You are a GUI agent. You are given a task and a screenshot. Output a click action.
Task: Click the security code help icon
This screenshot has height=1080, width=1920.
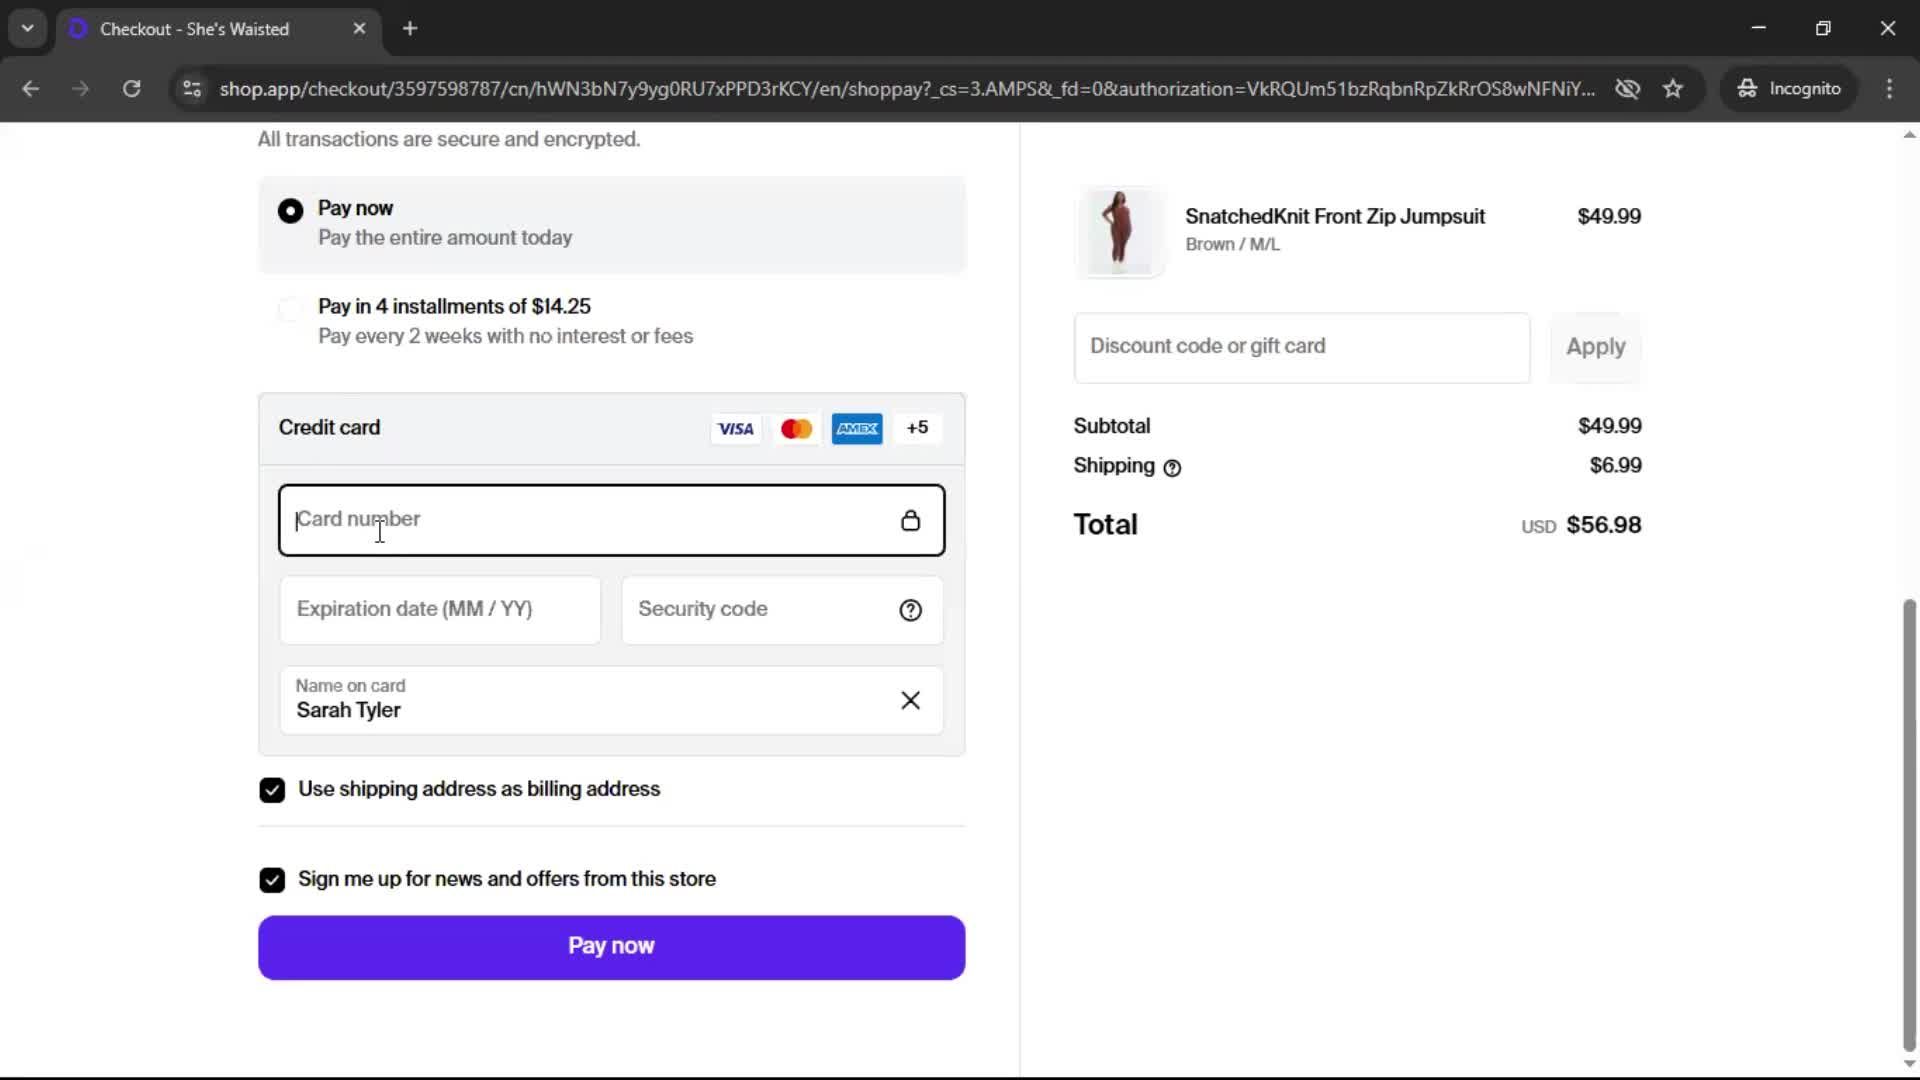[x=910, y=610]
